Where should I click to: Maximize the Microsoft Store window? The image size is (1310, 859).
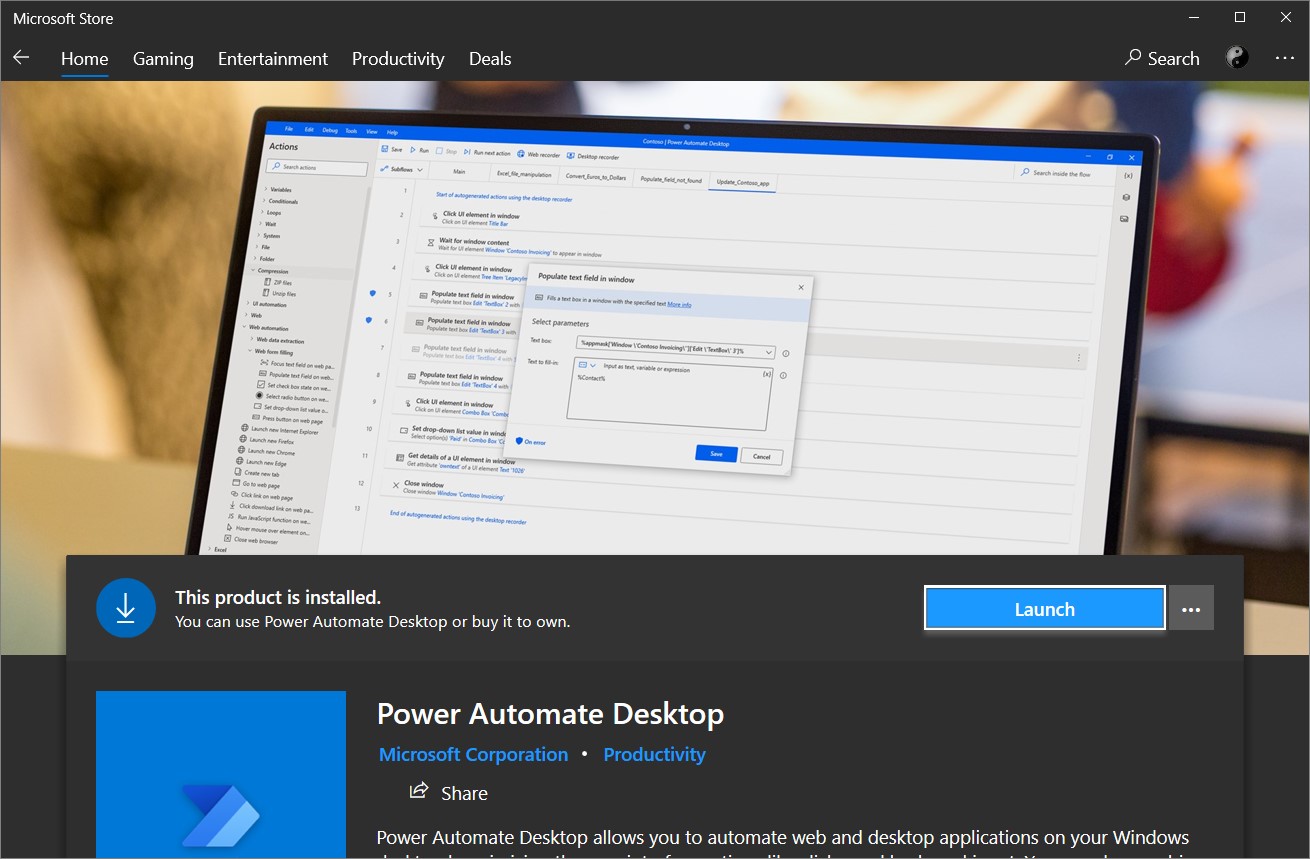click(1240, 17)
